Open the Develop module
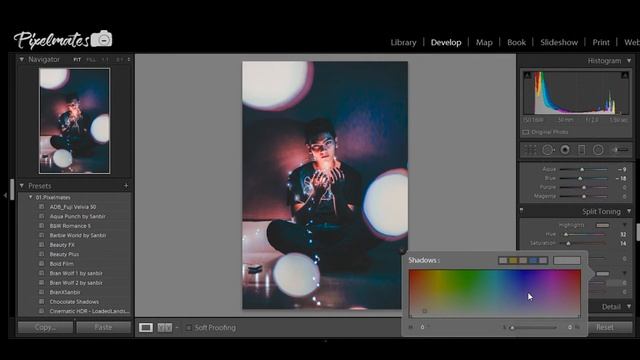Screen dimensions: 640x360 (446, 42)
